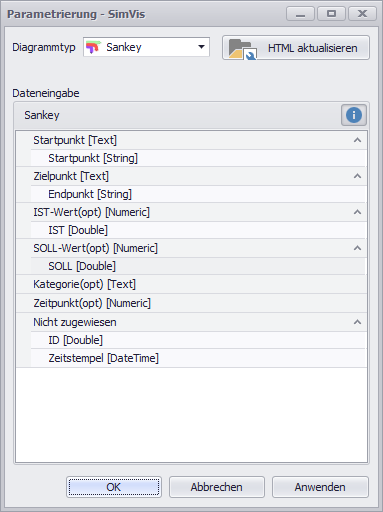Maximize the Parametrierung window
This screenshot has width=383, height=512.
coord(331,14)
